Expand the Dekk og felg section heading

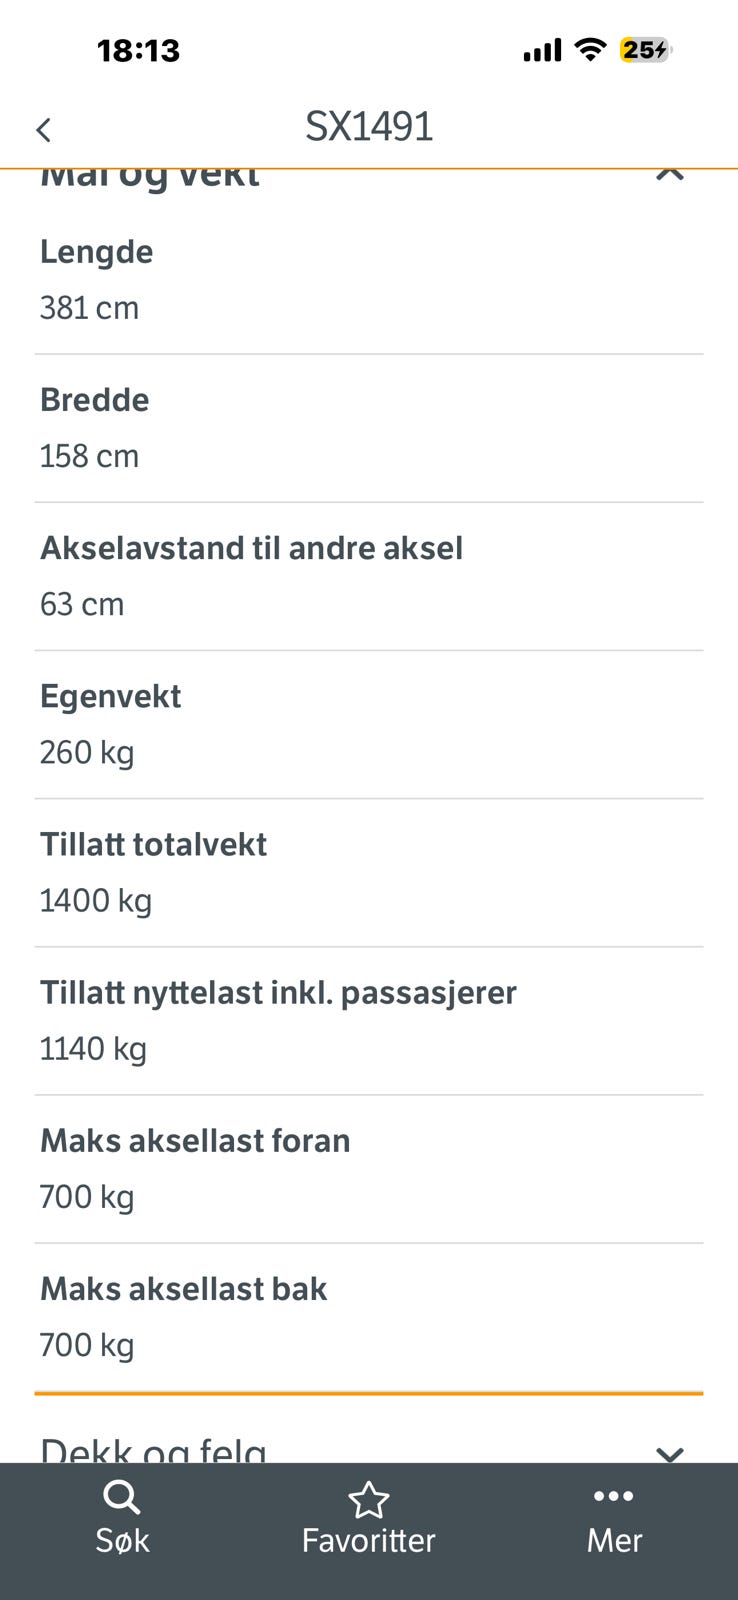click(x=154, y=1450)
